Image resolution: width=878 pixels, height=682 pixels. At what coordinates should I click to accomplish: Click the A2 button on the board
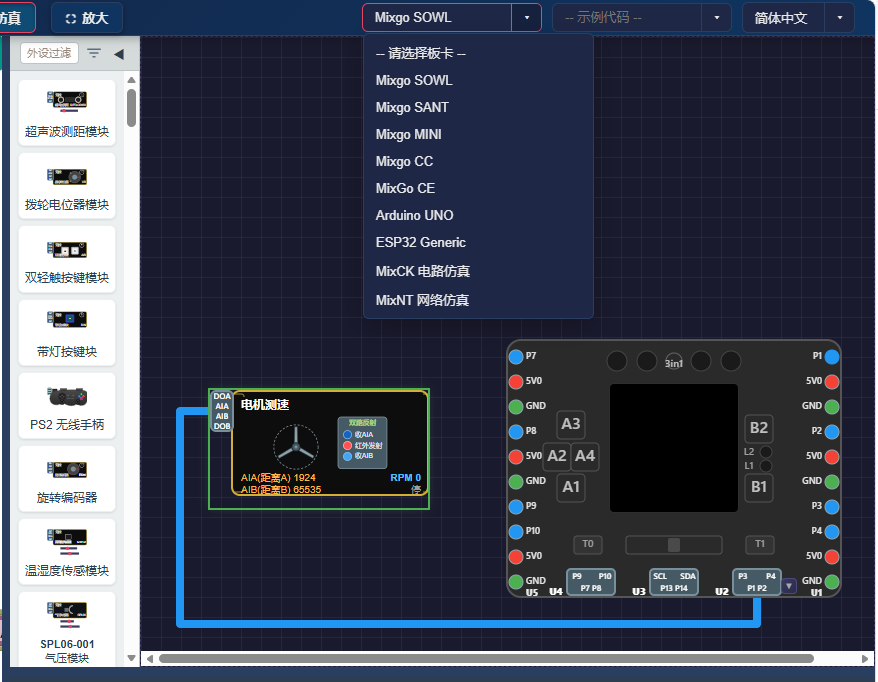point(557,456)
